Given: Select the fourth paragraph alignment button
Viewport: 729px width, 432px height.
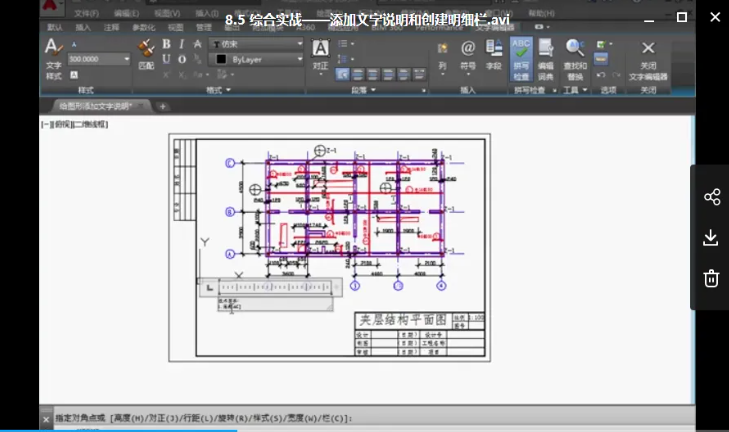Looking at the screenshot, I should point(388,74).
